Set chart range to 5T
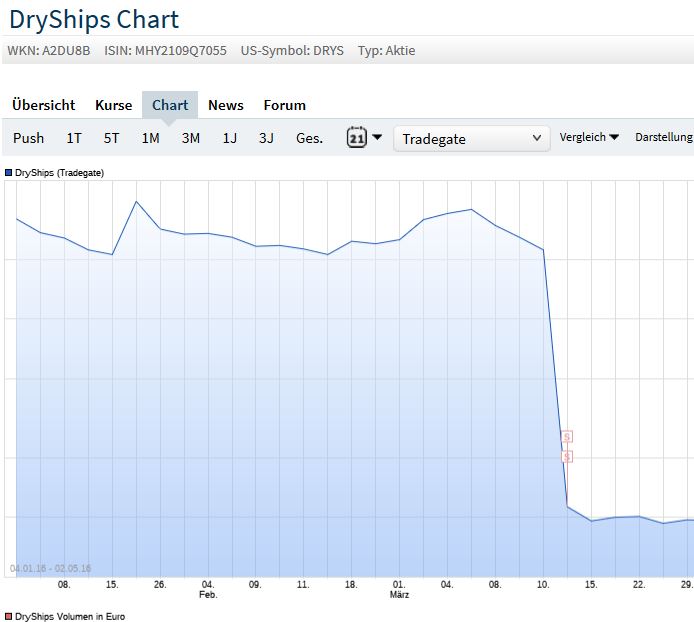 tap(112, 138)
